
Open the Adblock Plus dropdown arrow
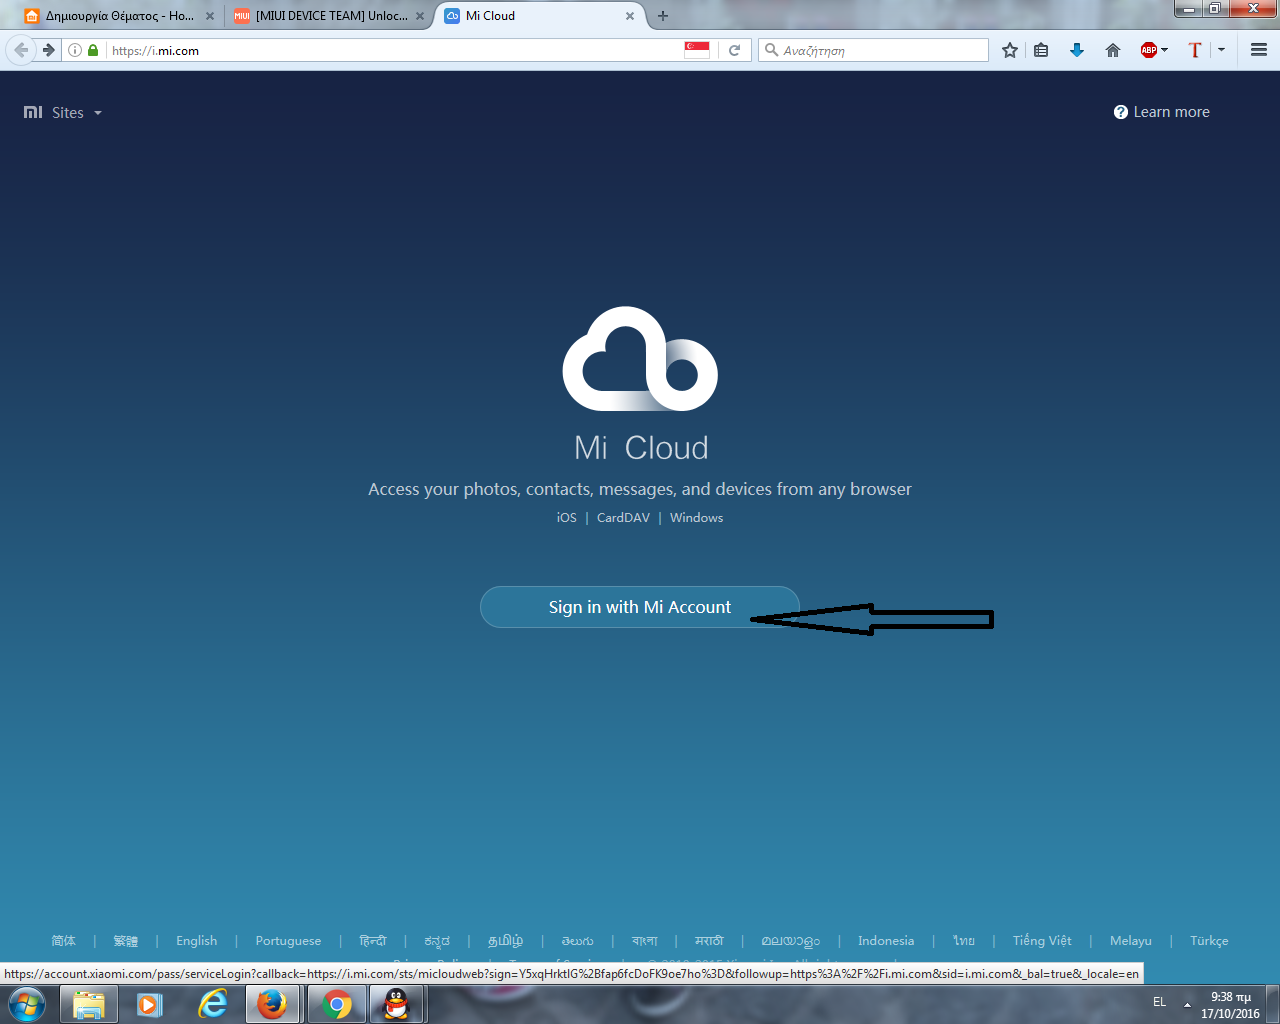[1165, 50]
